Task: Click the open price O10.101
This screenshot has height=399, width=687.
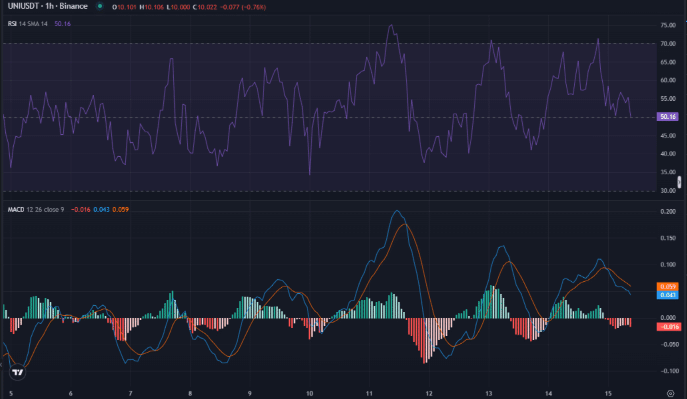Action: (x=124, y=7)
